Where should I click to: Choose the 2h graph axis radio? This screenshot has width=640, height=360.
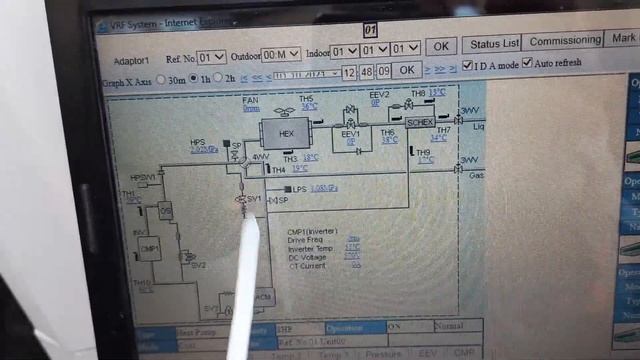tap(218, 77)
